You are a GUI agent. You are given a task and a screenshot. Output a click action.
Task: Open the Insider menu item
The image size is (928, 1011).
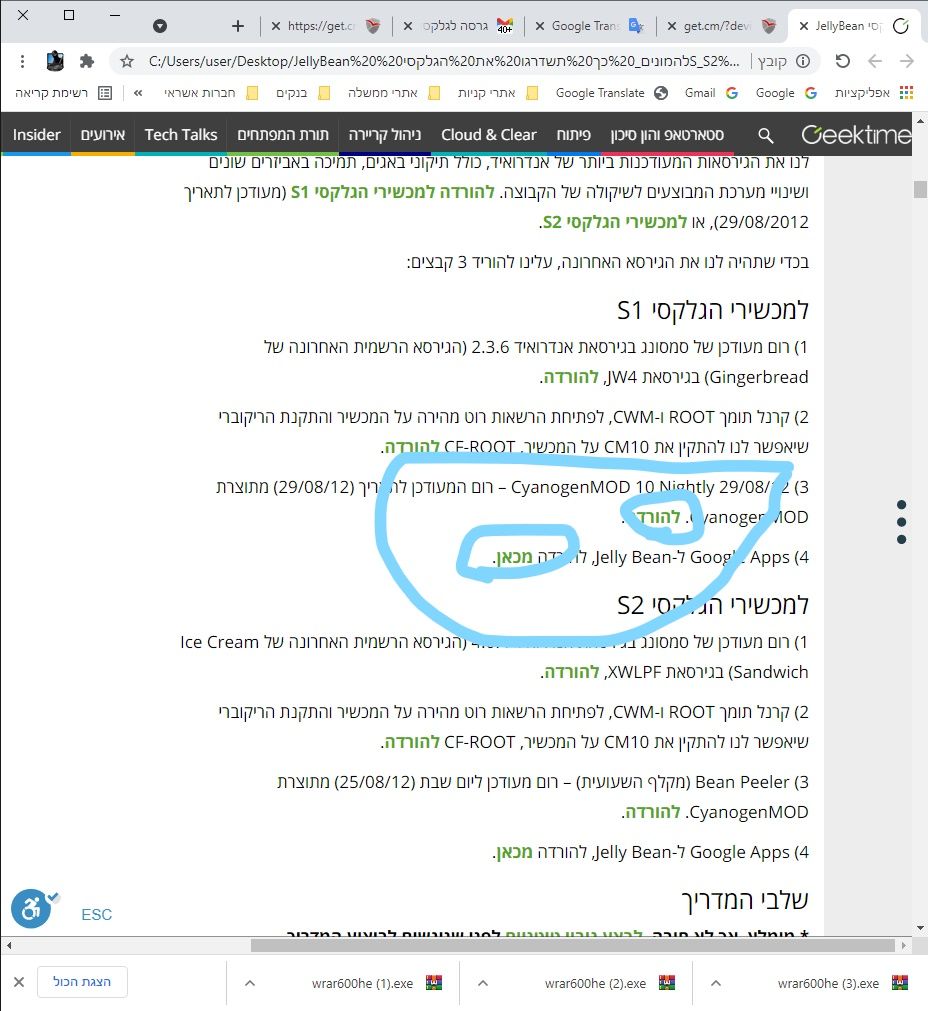pos(36,135)
